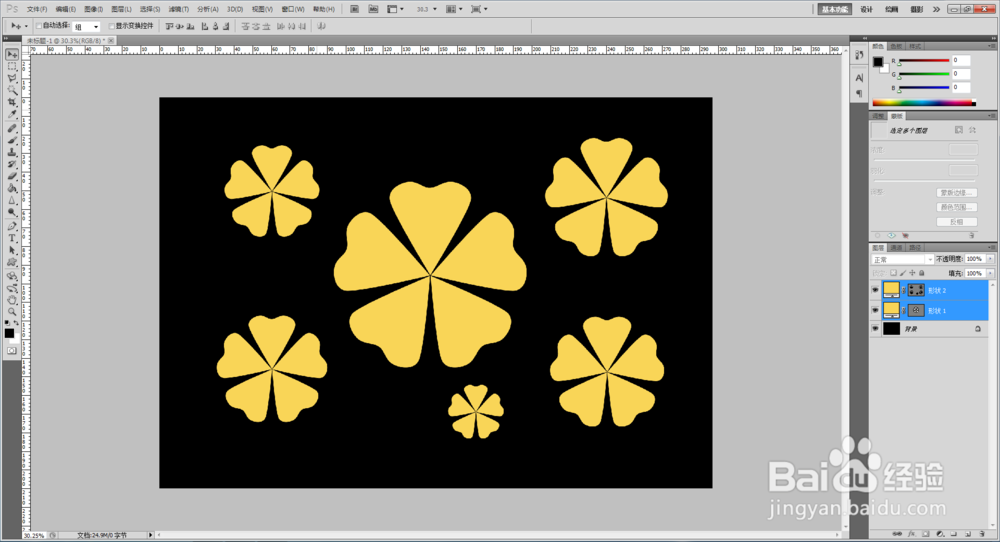Launch Bridge from the application bar
Screen dimensions: 1000x542
click(355, 9)
